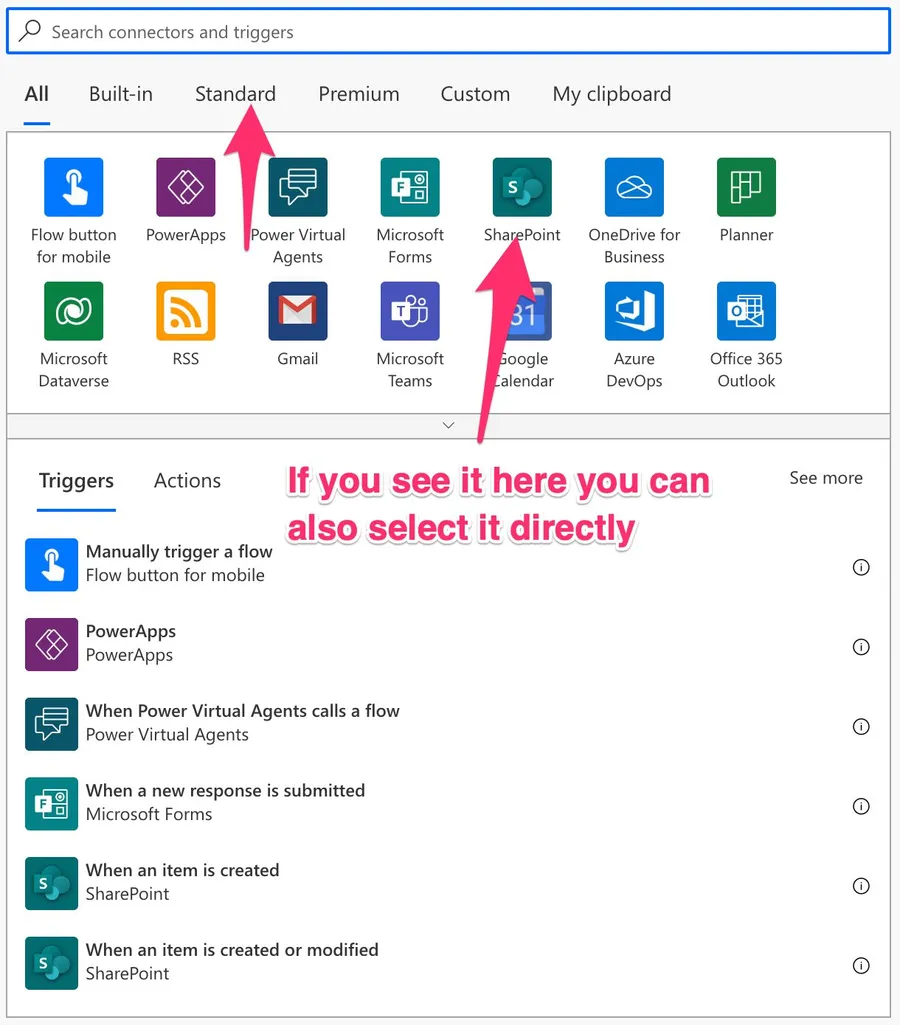Screen dimensions: 900x1025
Task: Choose the Microsoft Teams connector
Action: [x=410, y=311]
